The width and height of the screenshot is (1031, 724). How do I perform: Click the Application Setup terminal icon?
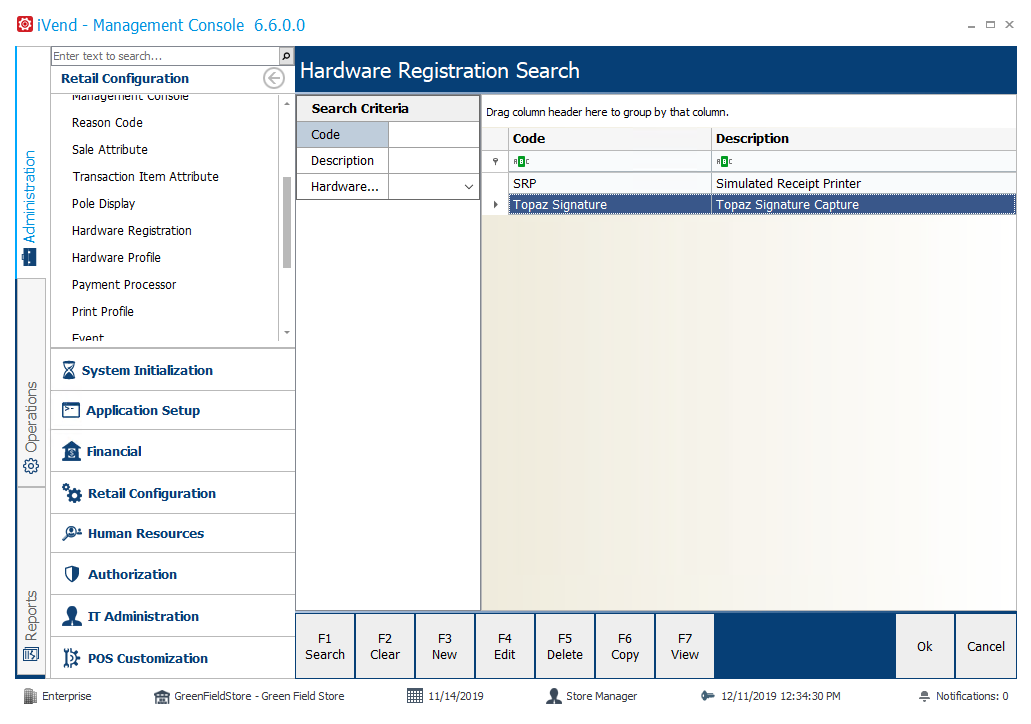70,410
